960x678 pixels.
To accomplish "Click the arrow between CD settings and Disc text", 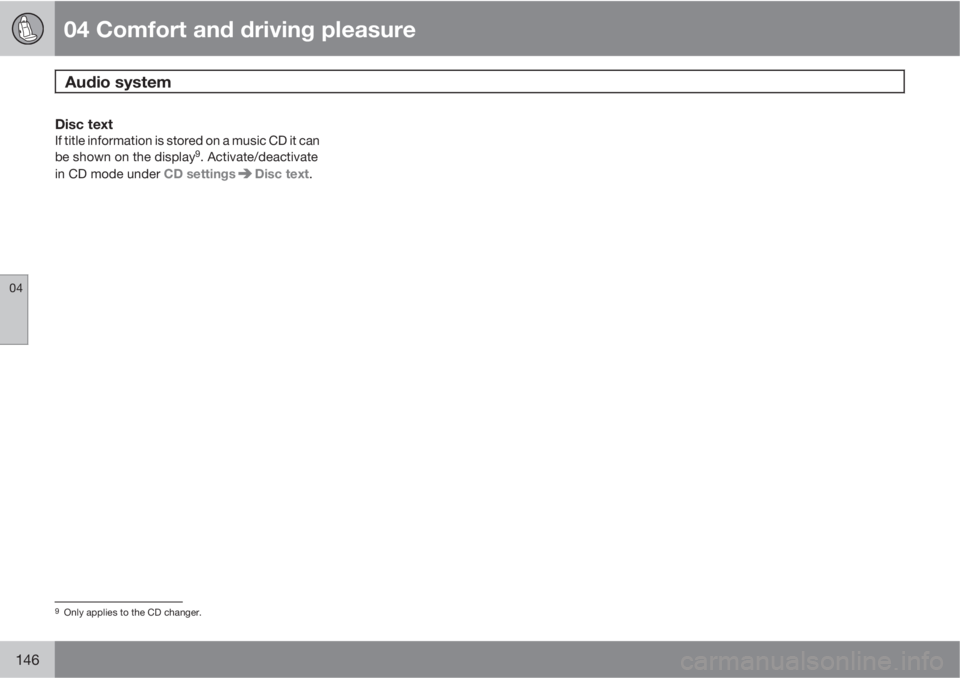I will click(245, 174).
